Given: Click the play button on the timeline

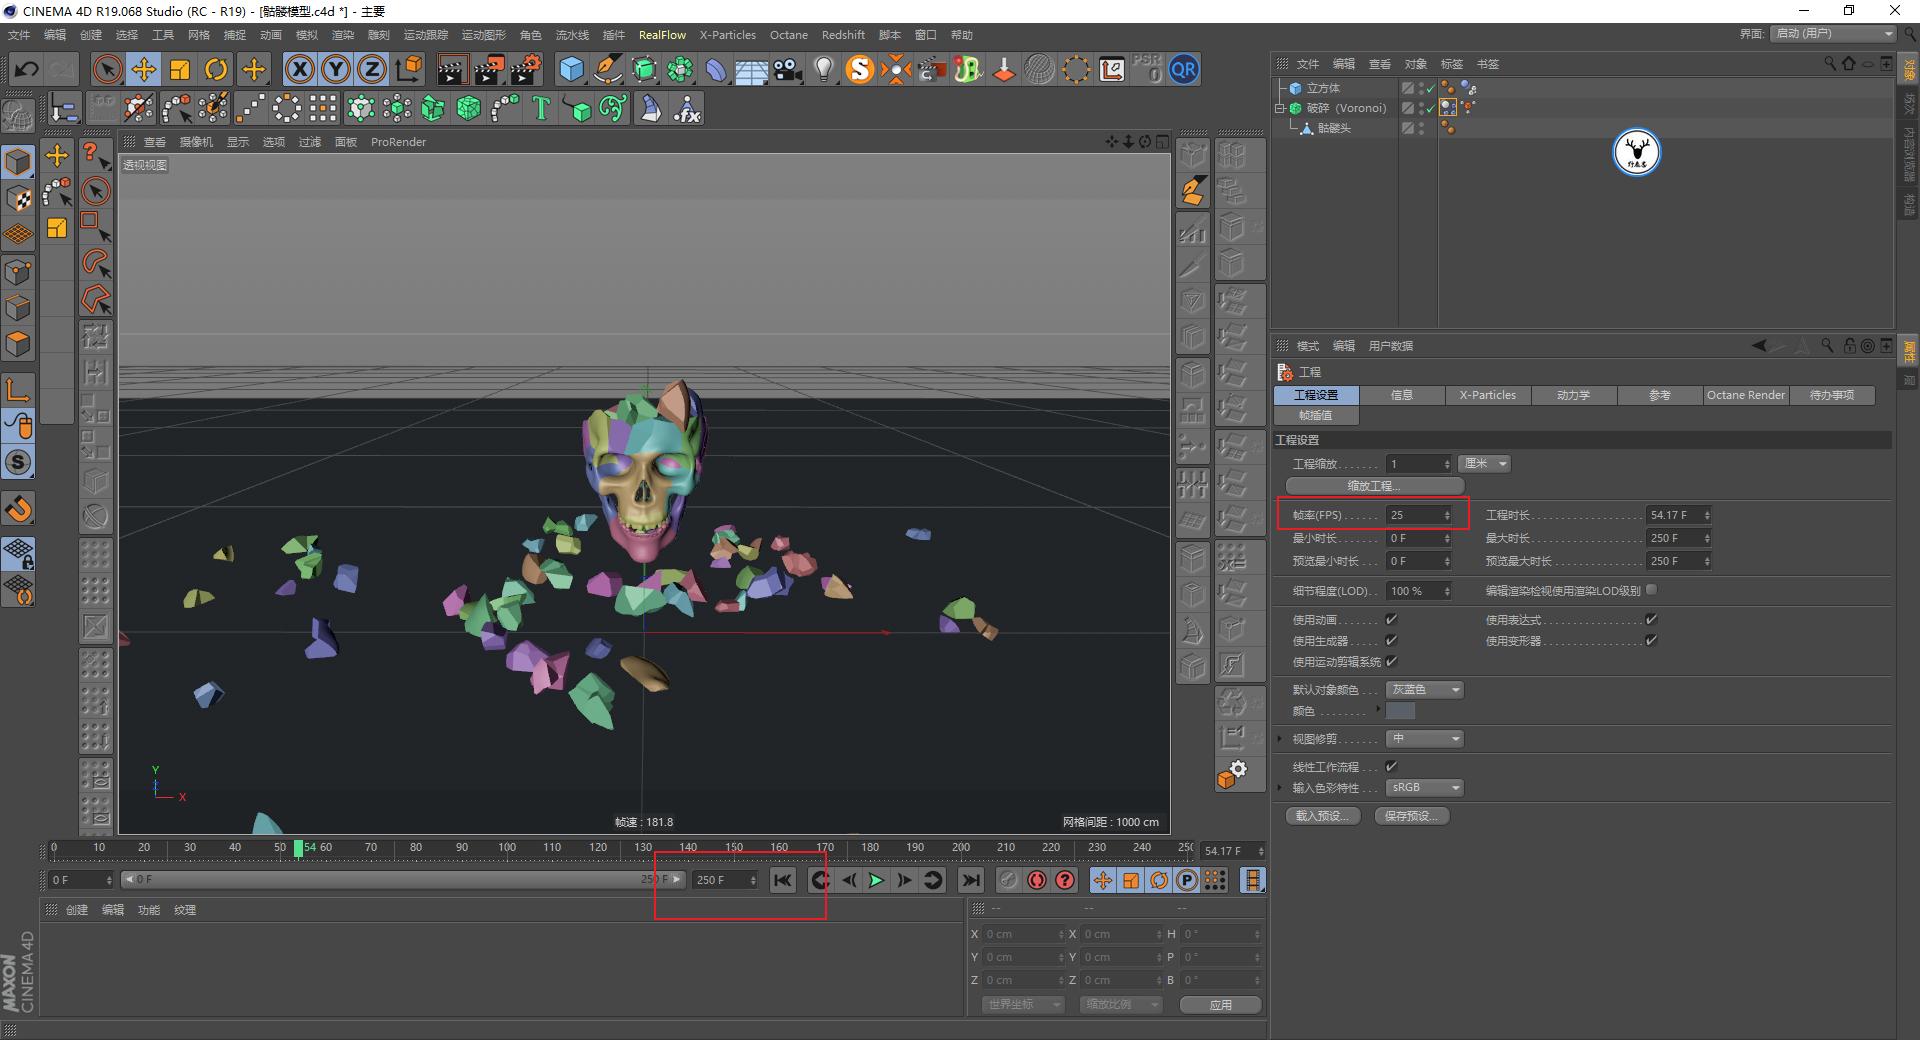Looking at the screenshot, I should pos(876,880).
